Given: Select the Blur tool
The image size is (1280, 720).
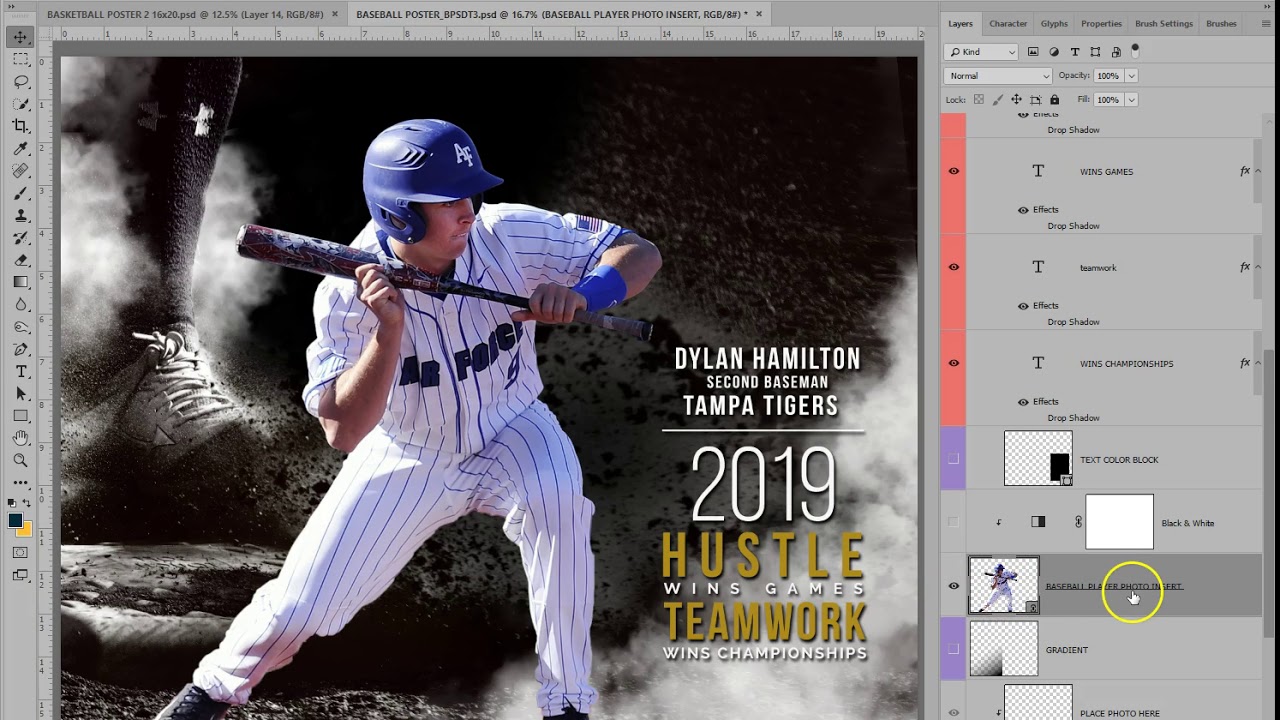Looking at the screenshot, I should (x=20, y=304).
